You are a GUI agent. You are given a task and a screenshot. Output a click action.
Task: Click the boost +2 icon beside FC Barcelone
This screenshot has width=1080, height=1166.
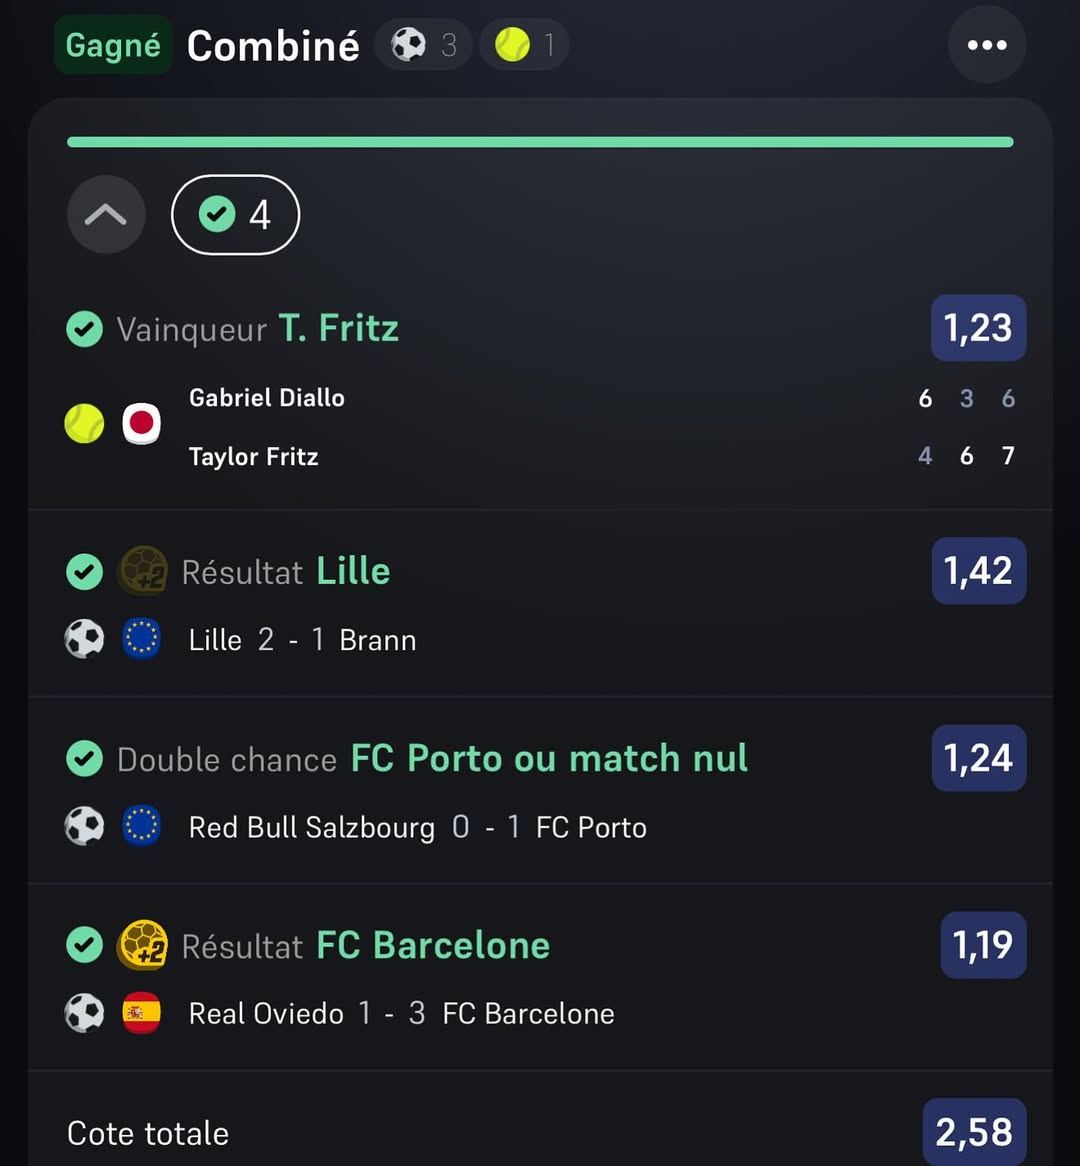tap(143, 945)
